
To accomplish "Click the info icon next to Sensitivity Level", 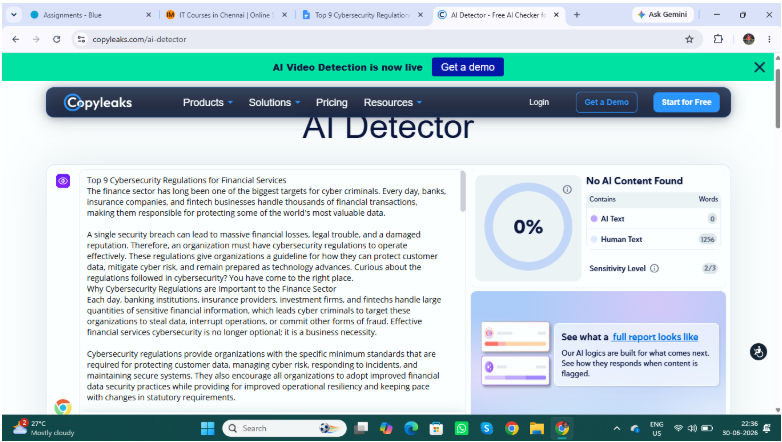I will 654,268.
